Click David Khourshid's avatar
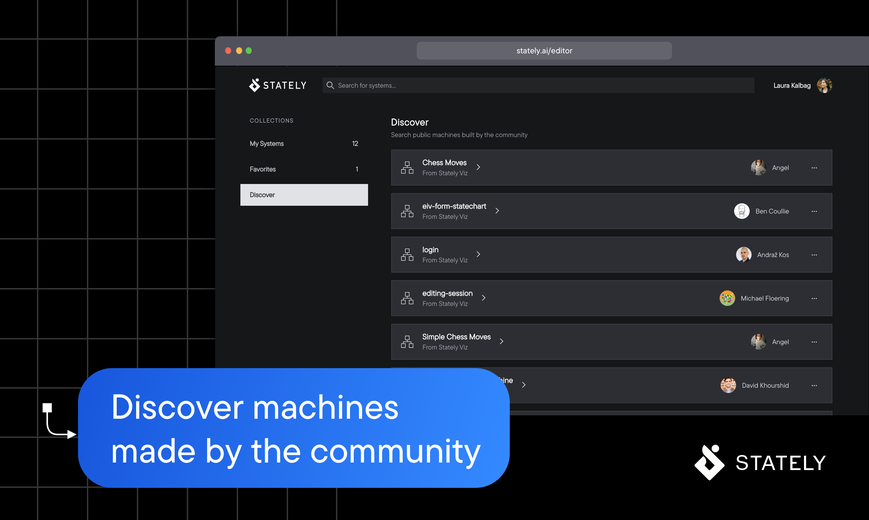This screenshot has height=520, width=869. [x=728, y=385]
